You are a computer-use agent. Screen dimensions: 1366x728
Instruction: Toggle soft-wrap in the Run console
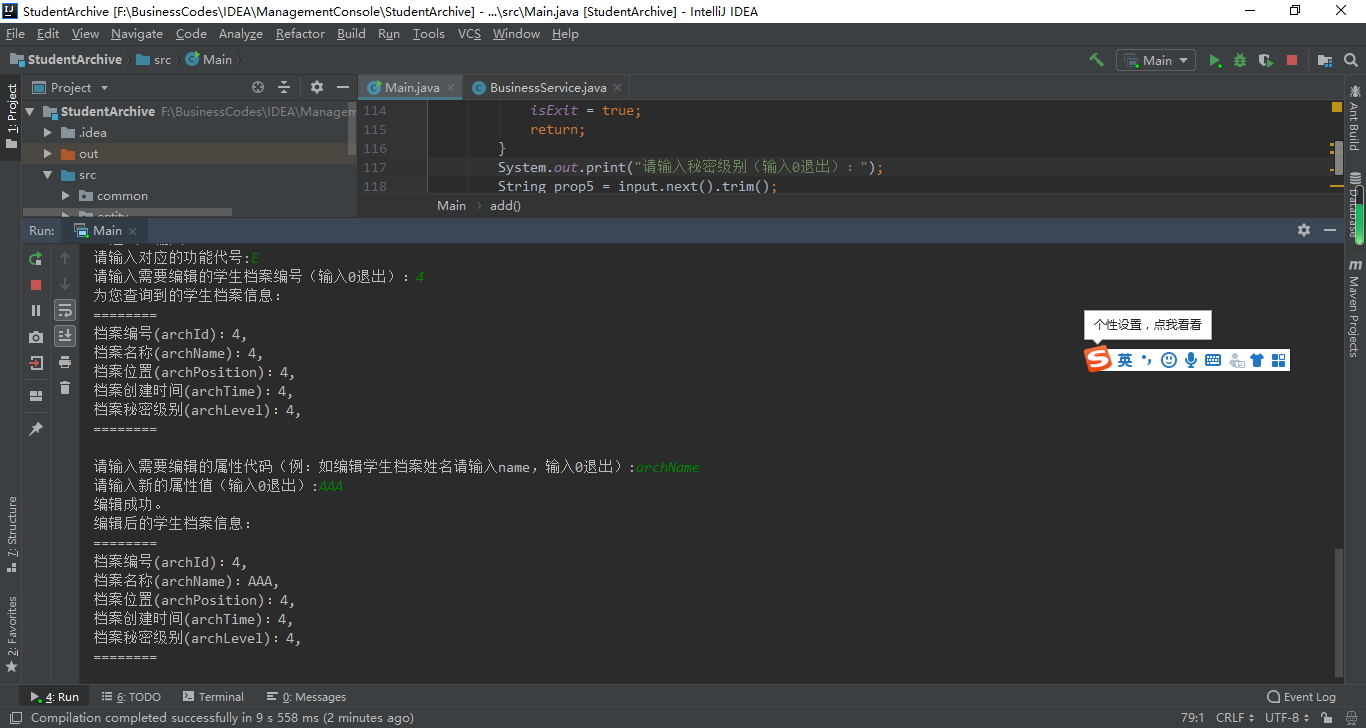point(65,310)
